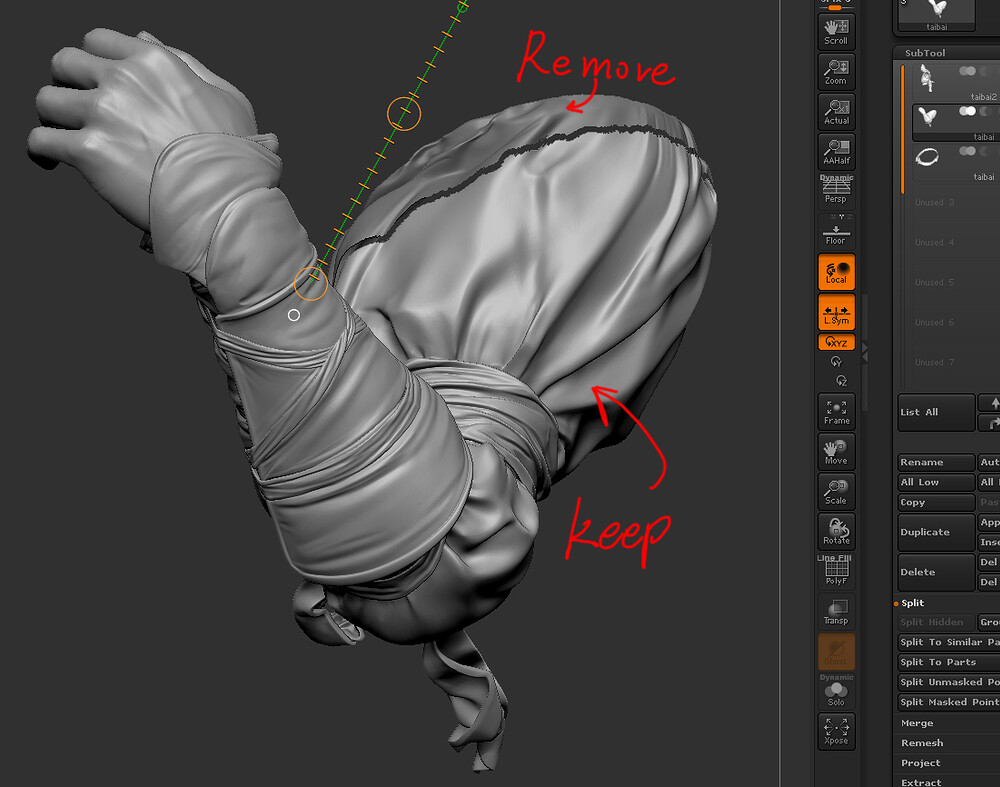
Task: Click the taibai tool thumbnail at top
Action: [x=936, y=15]
